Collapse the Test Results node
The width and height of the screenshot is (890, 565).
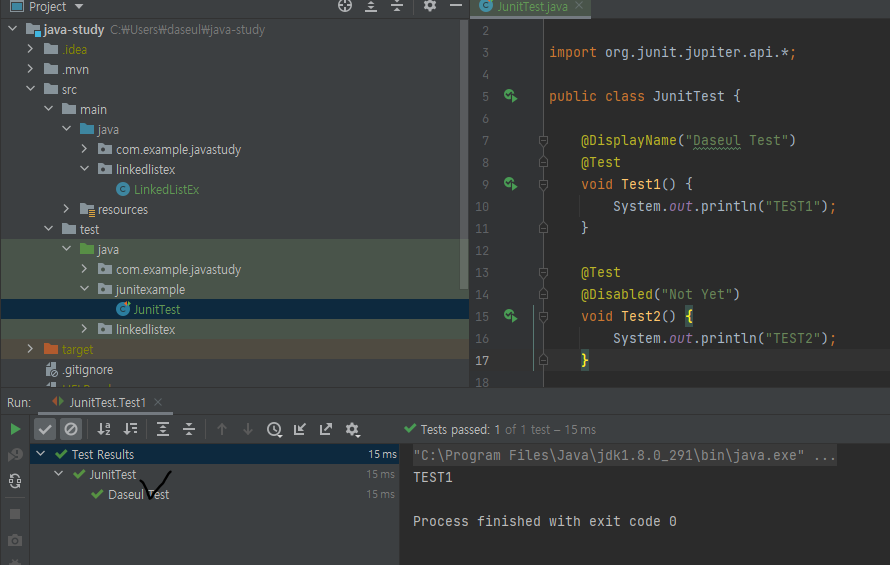coord(40,454)
